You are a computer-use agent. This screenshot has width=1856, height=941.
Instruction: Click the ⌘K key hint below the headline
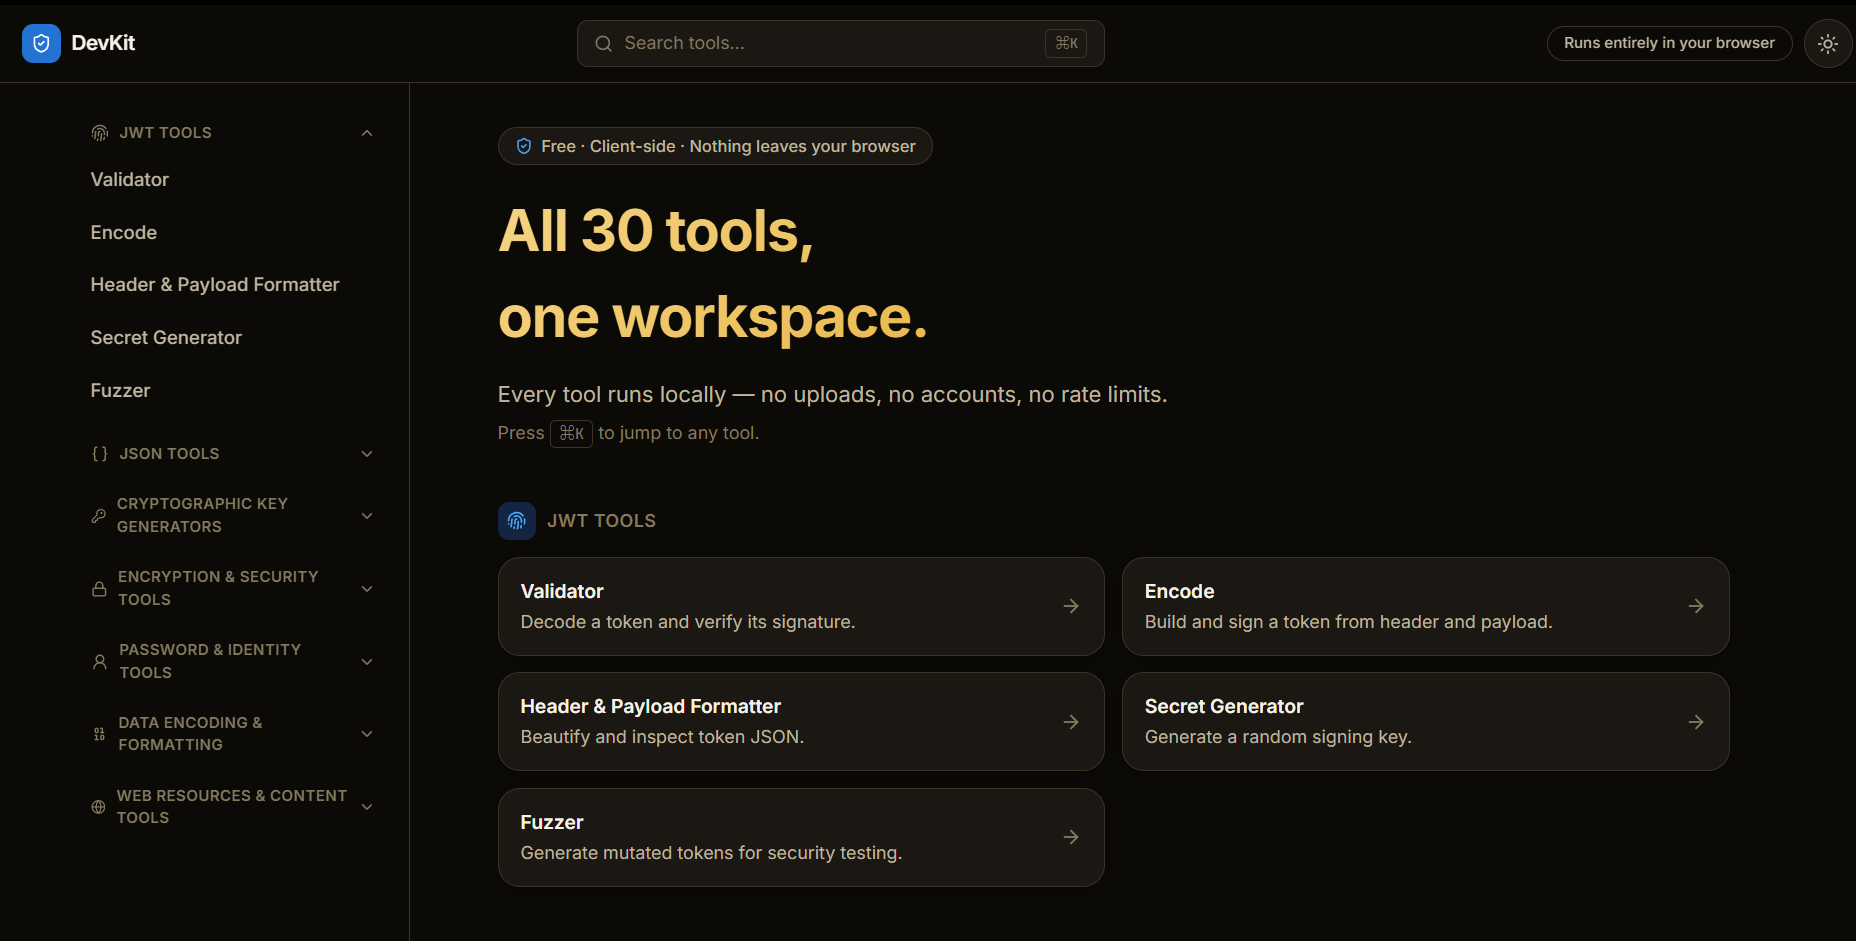pyautogui.click(x=571, y=433)
